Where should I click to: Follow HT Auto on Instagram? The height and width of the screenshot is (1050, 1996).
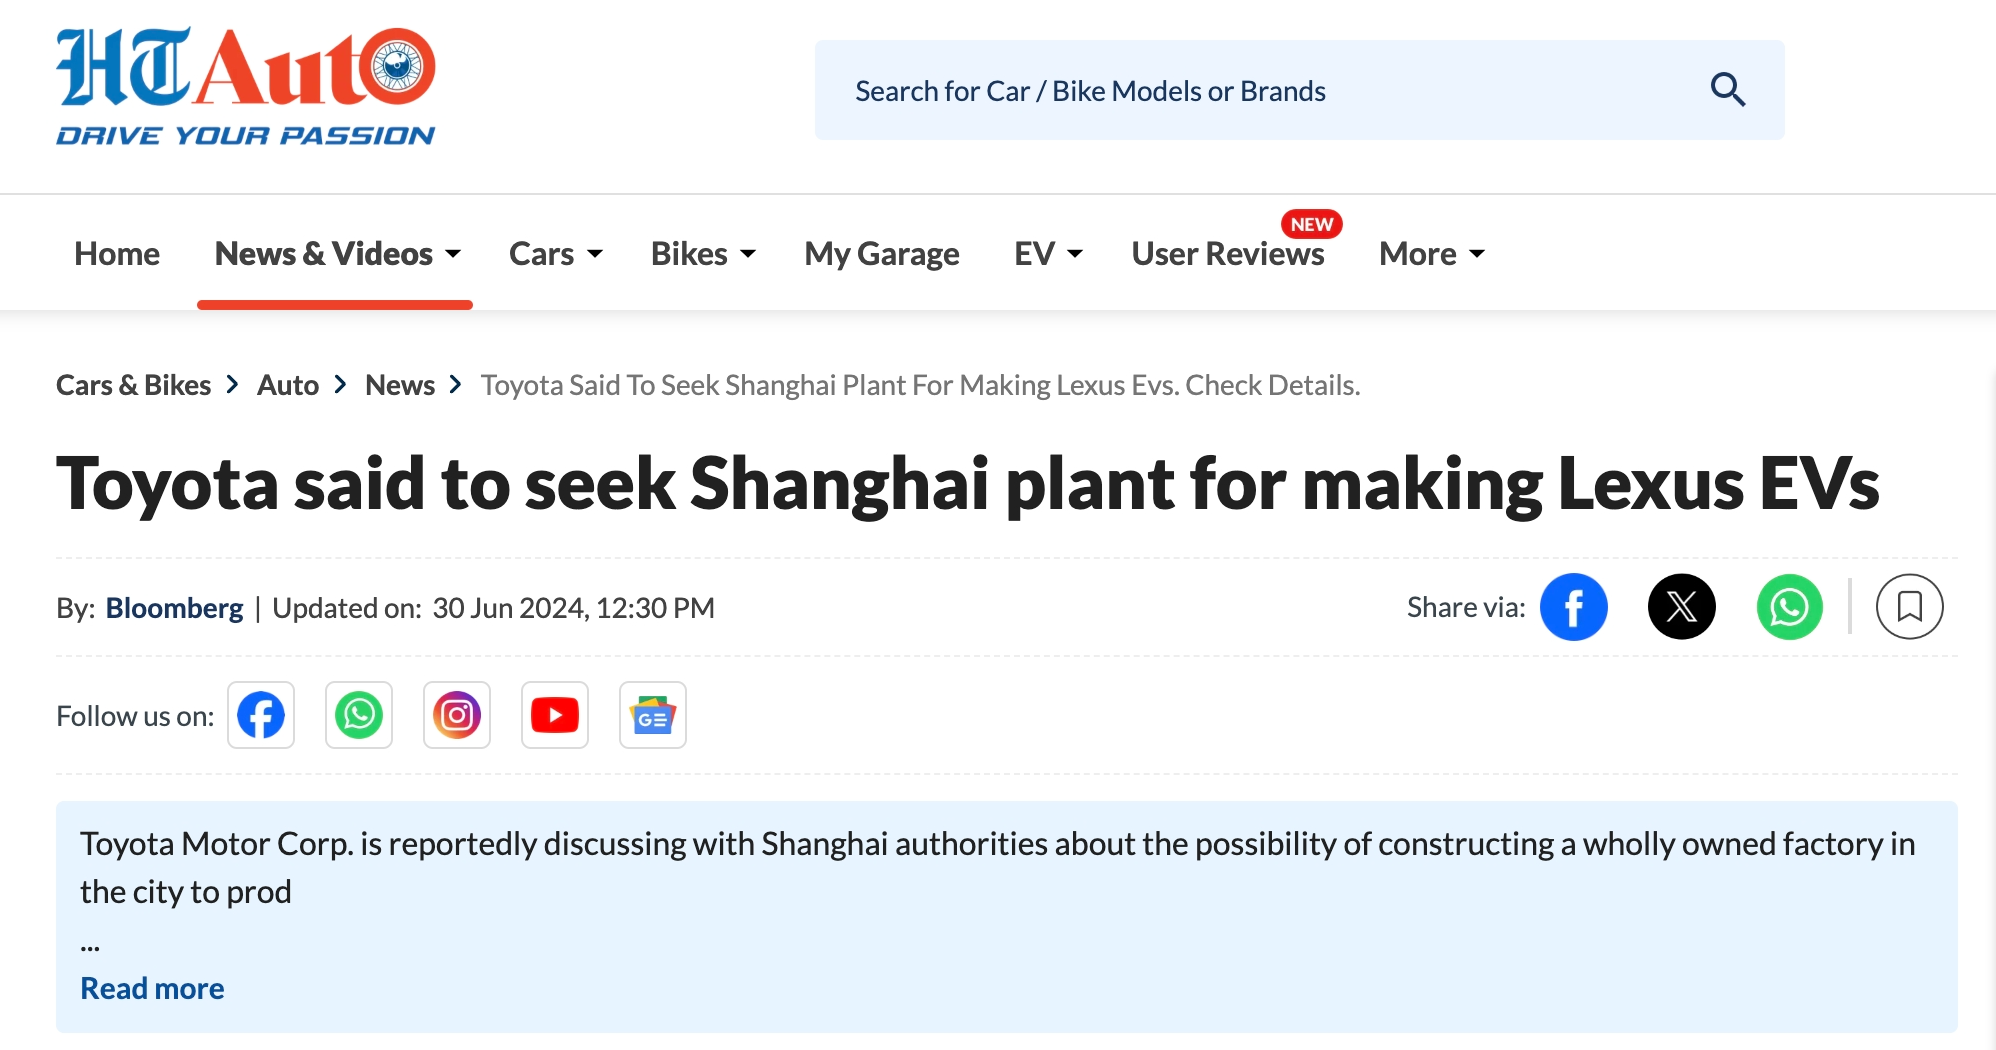(x=457, y=715)
